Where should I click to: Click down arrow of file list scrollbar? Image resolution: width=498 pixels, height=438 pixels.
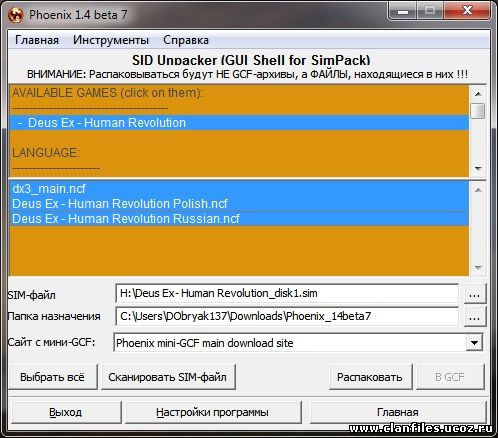pyautogui.click(x=478, y=267)
